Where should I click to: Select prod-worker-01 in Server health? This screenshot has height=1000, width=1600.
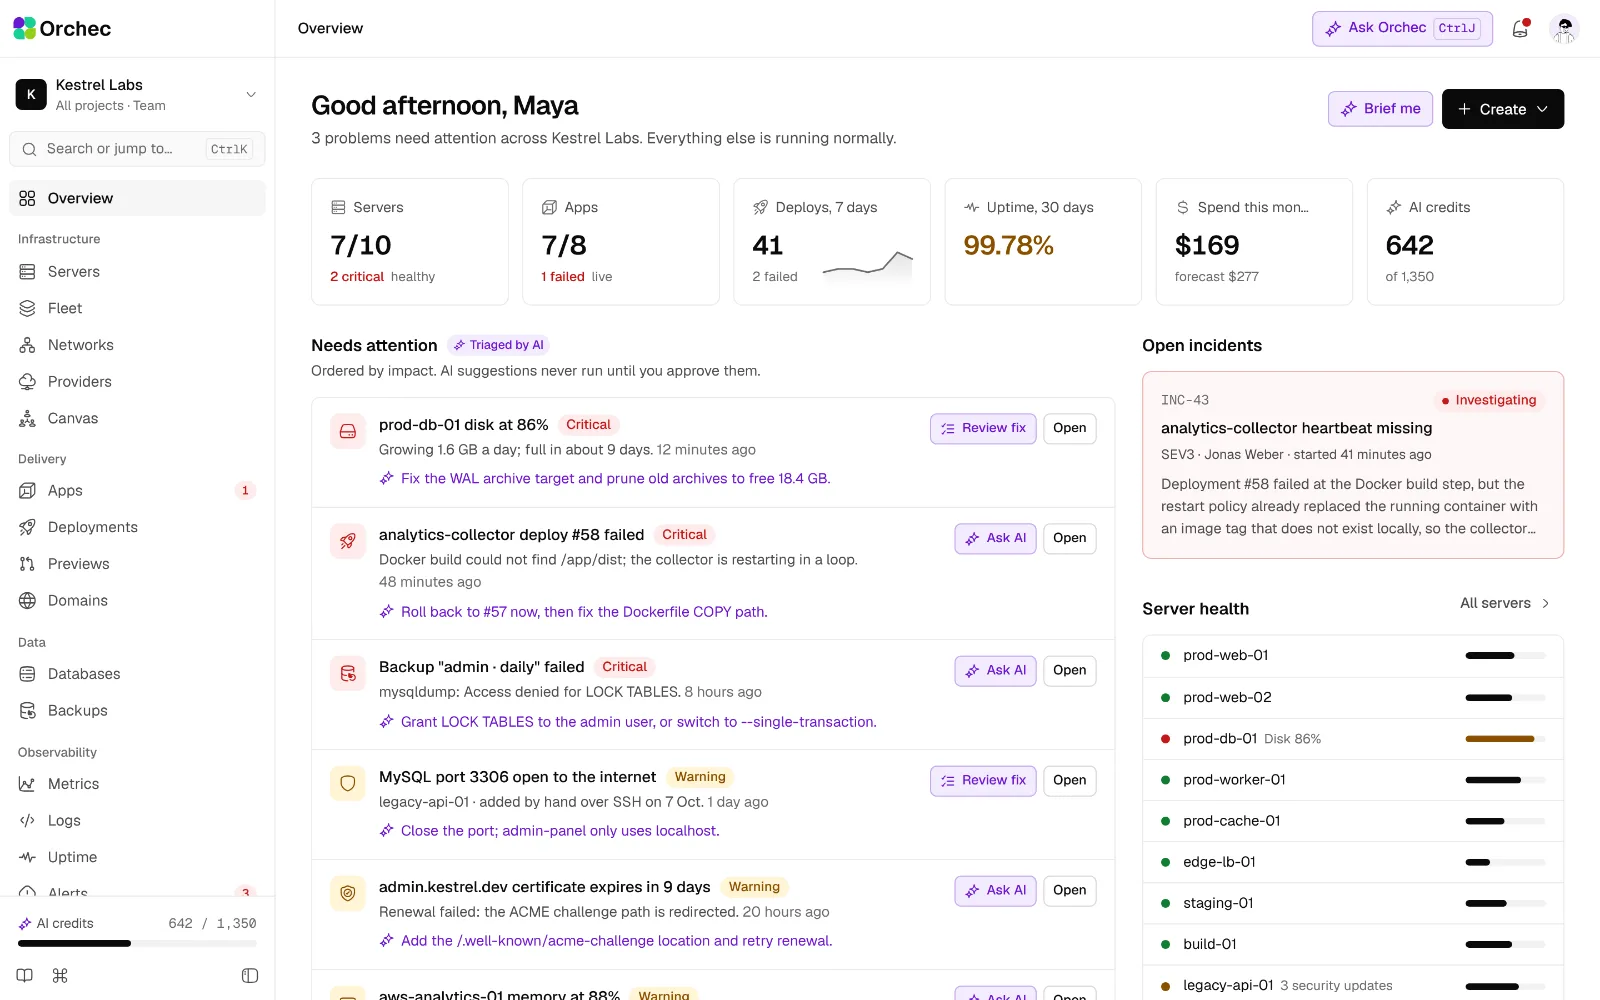1352,780
